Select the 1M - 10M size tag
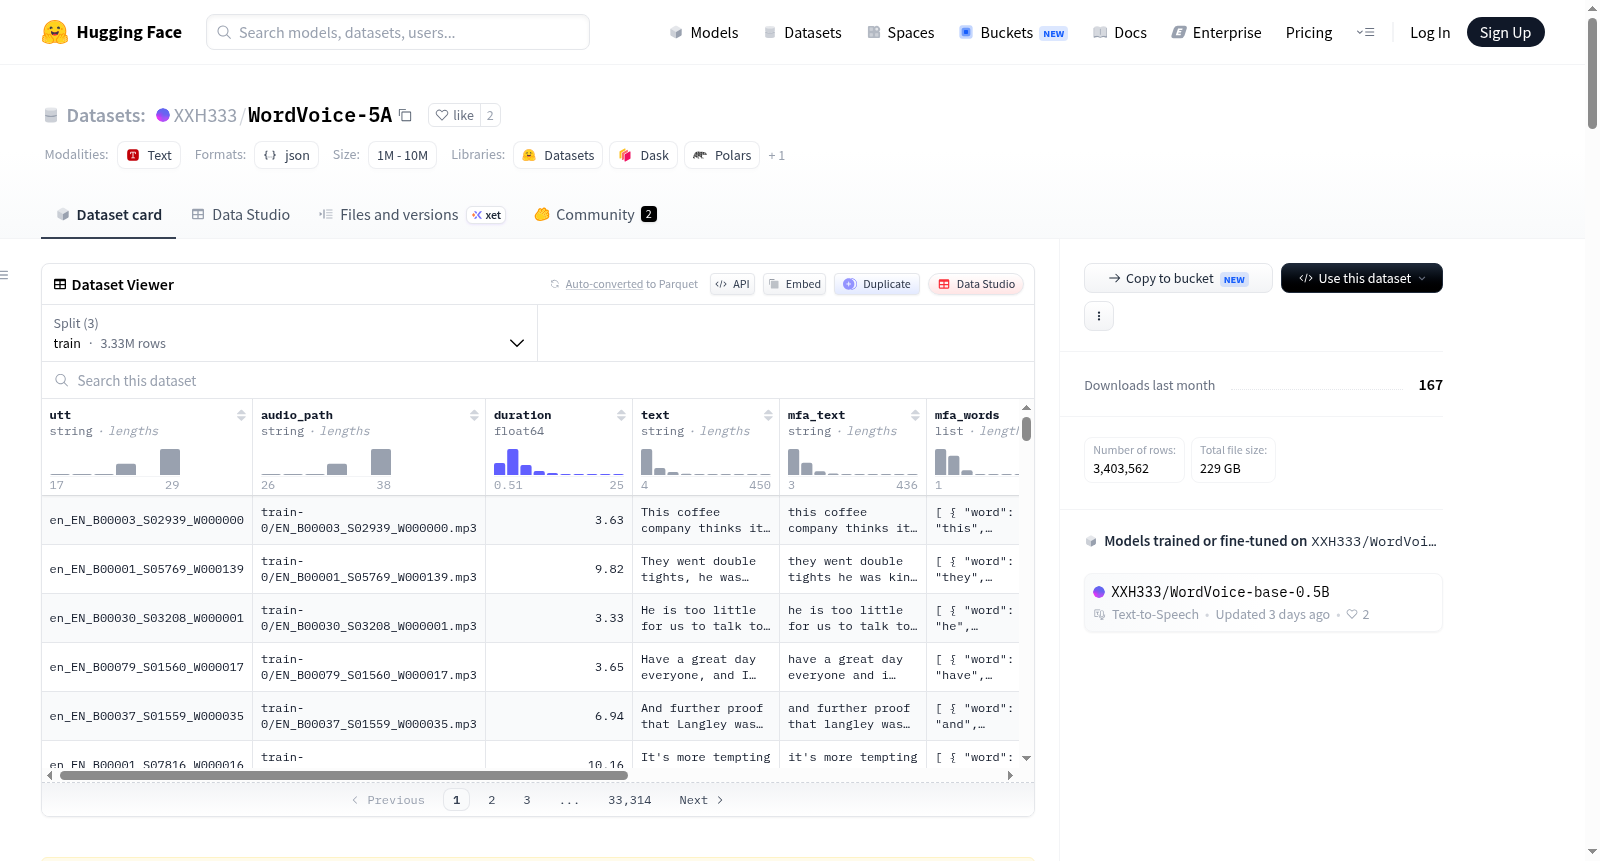Screen dimensions: 1600x861 click(402, 155)
